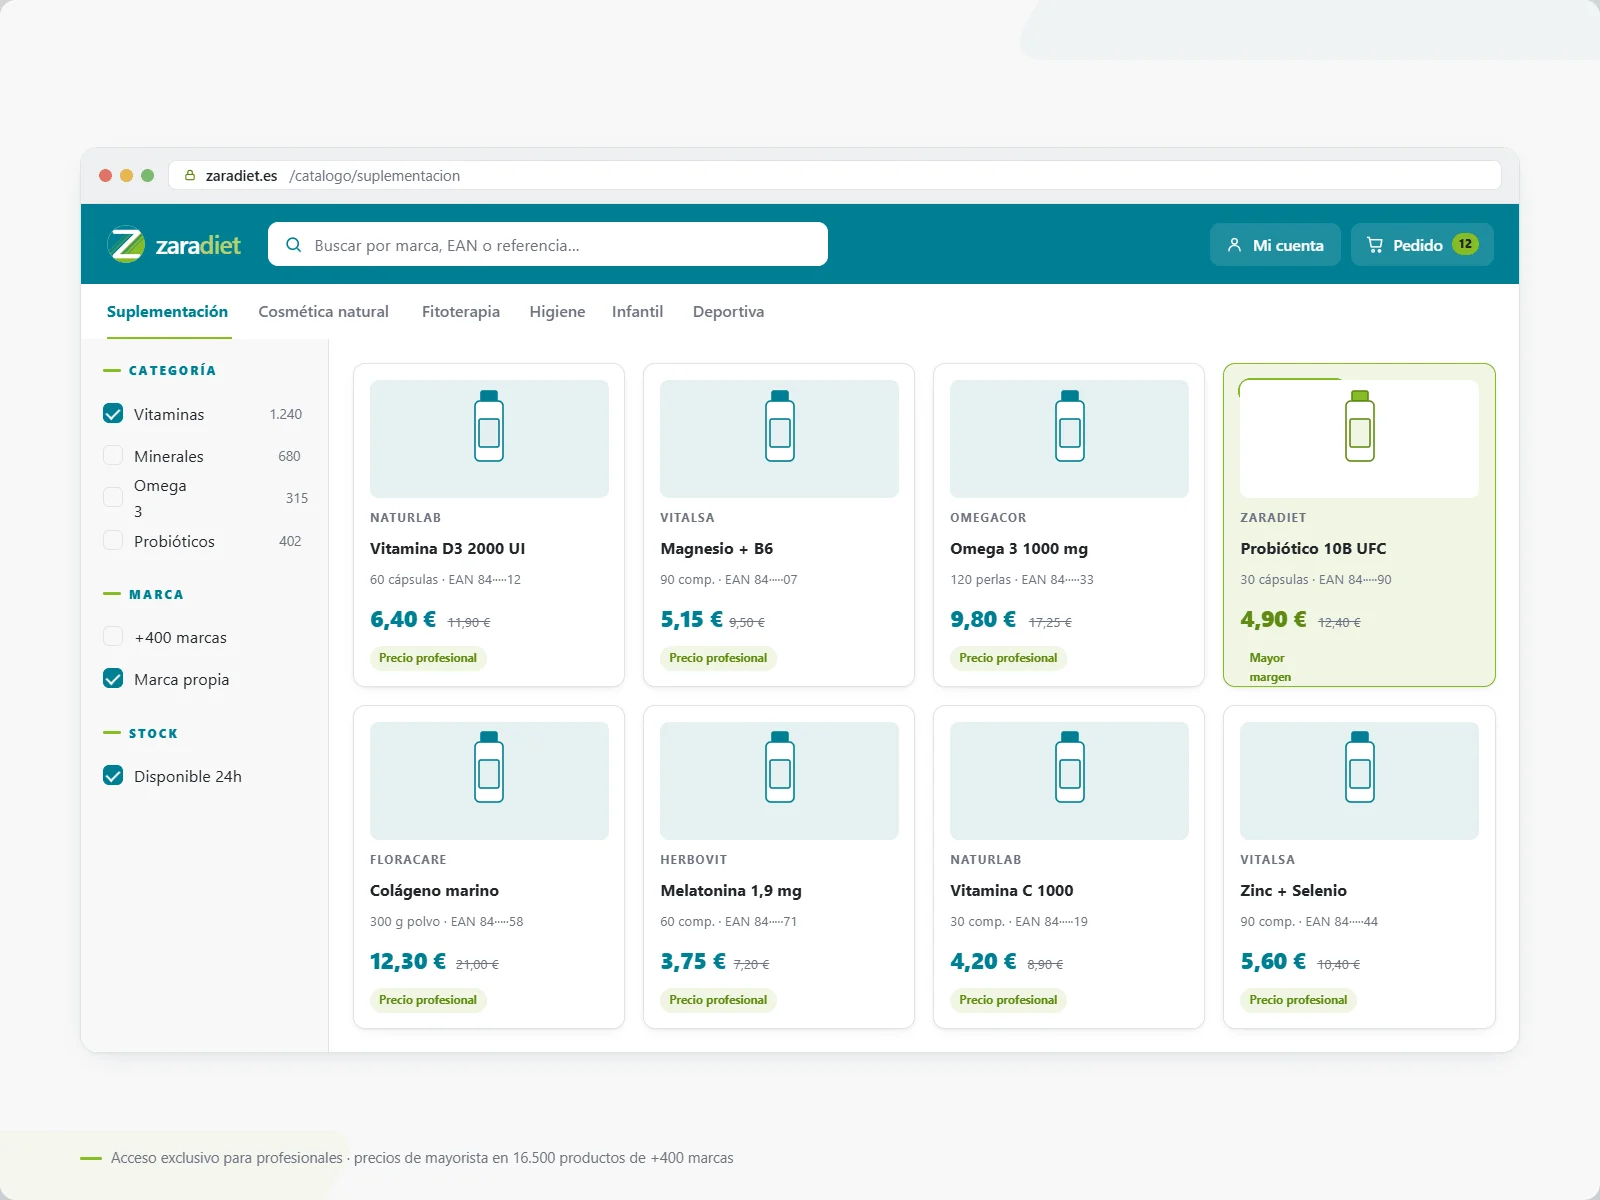Click Precio profesional badge on Magnesio + B6
Screen dimensions: 1600x1200
point(718,658)
